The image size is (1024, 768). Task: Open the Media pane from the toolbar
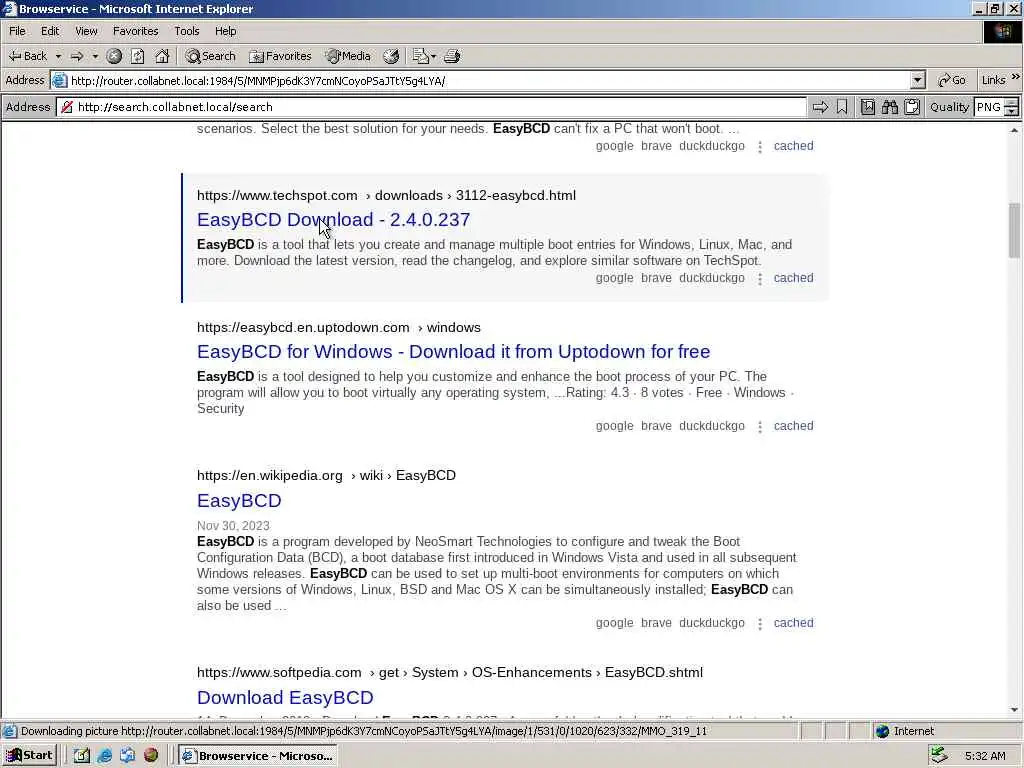[348, 56]
